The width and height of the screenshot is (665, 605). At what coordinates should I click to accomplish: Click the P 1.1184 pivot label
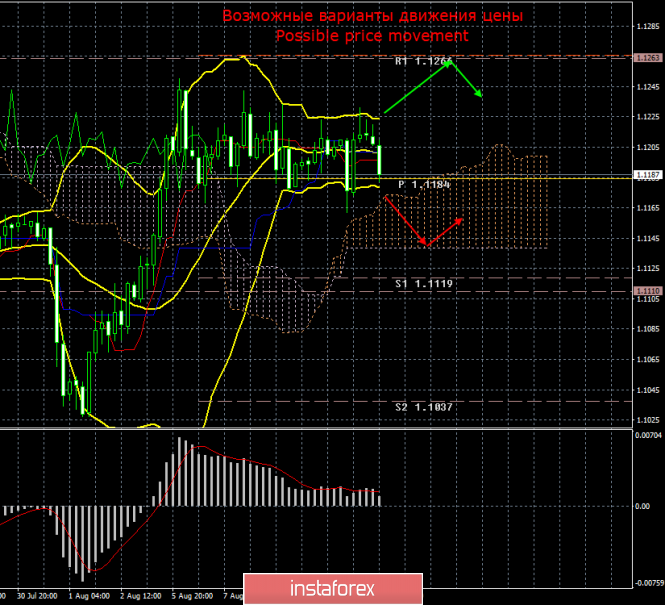(x=424, y=185)
